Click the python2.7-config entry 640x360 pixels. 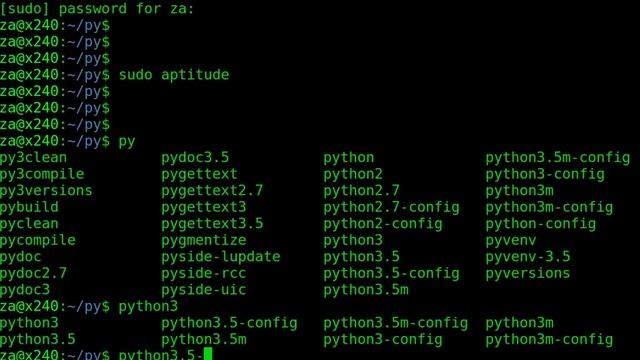click(x=391, y=207)
